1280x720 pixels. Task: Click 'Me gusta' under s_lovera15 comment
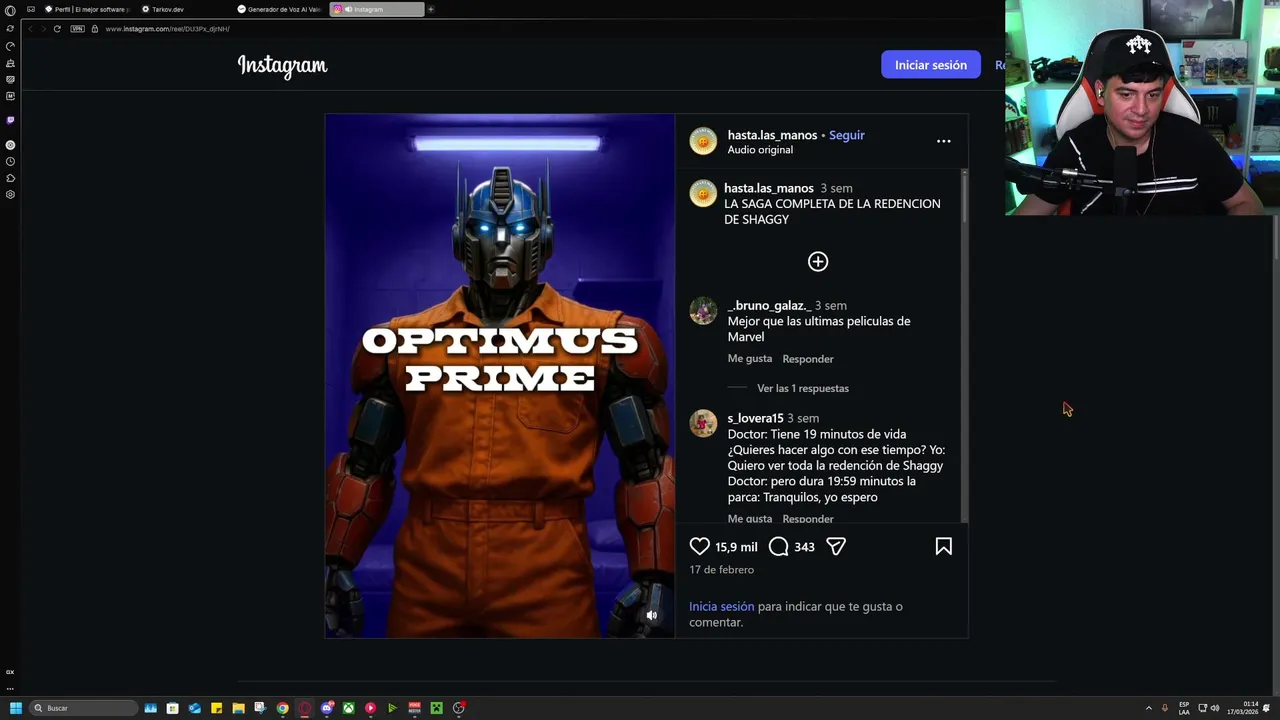(x=750, y=518)
